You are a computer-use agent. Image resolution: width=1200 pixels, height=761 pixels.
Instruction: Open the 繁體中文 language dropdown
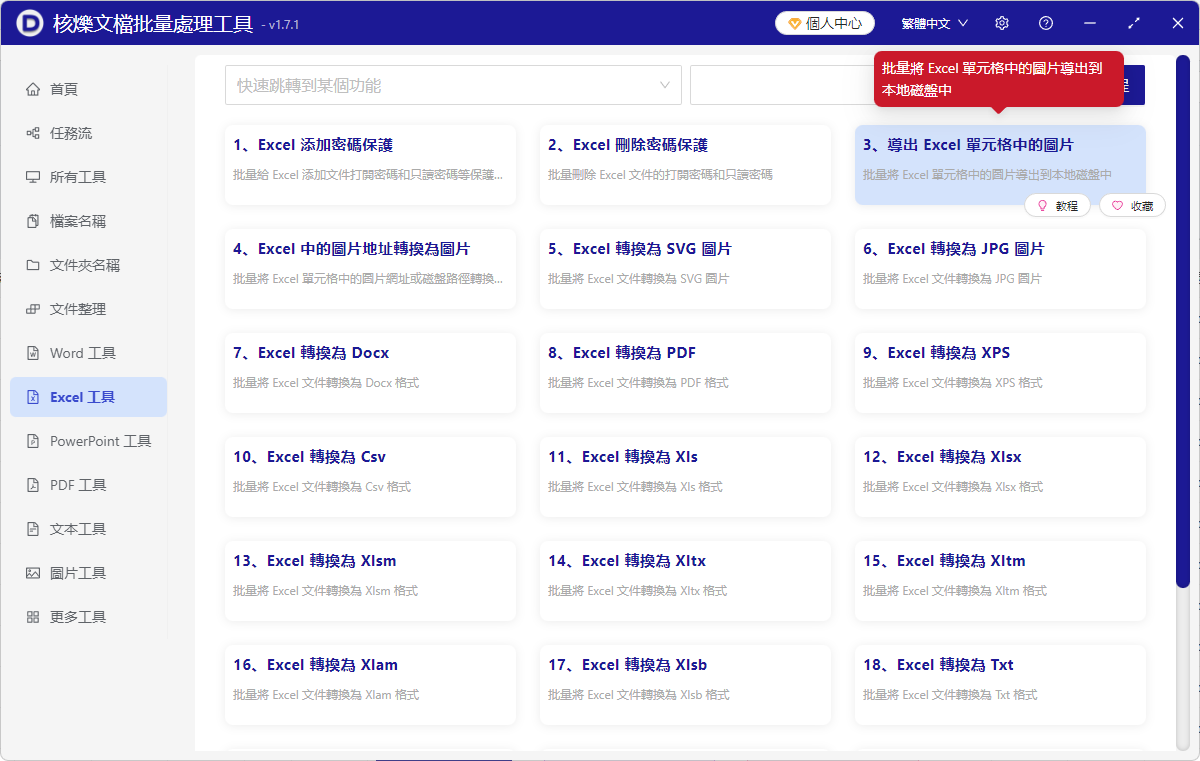pyautogui.click(x=933, y=22)
